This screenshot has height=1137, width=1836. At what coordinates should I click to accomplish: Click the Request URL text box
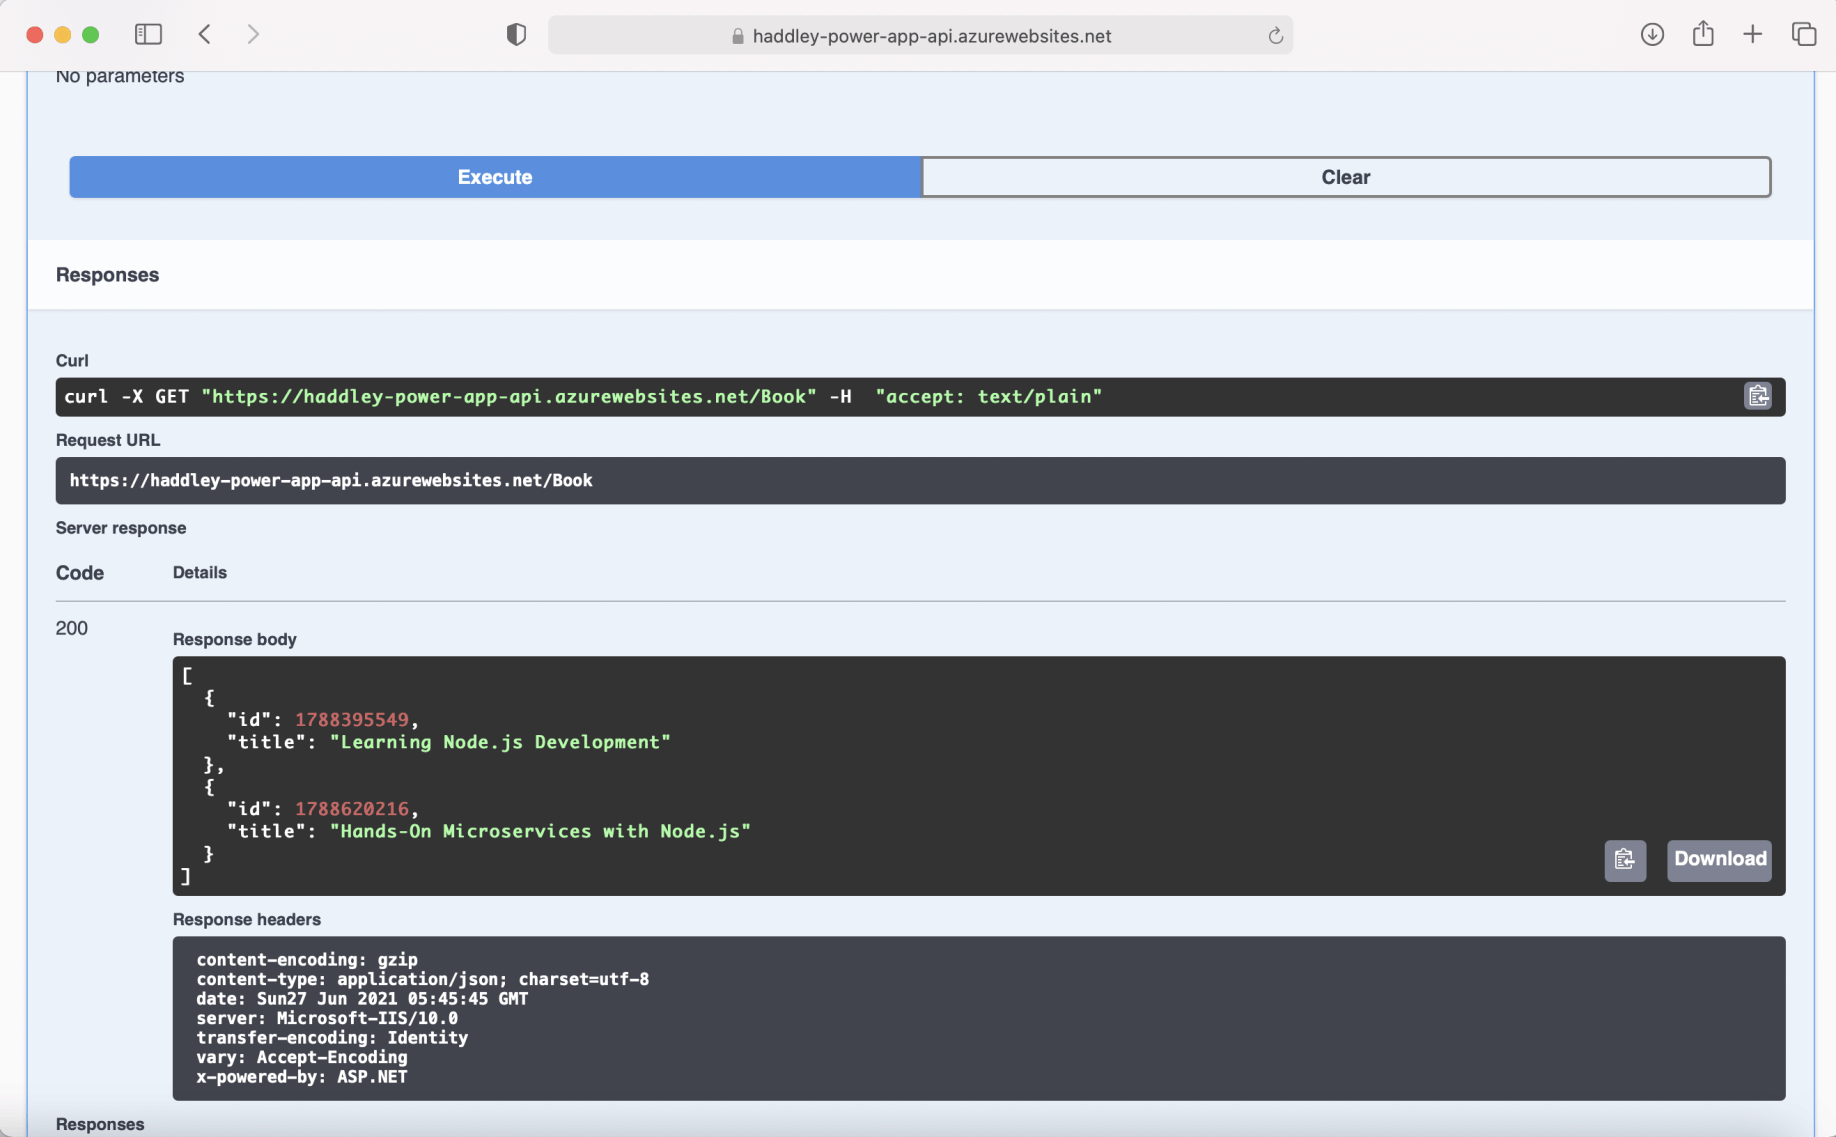pyautogui.click(x=919, y=481)
